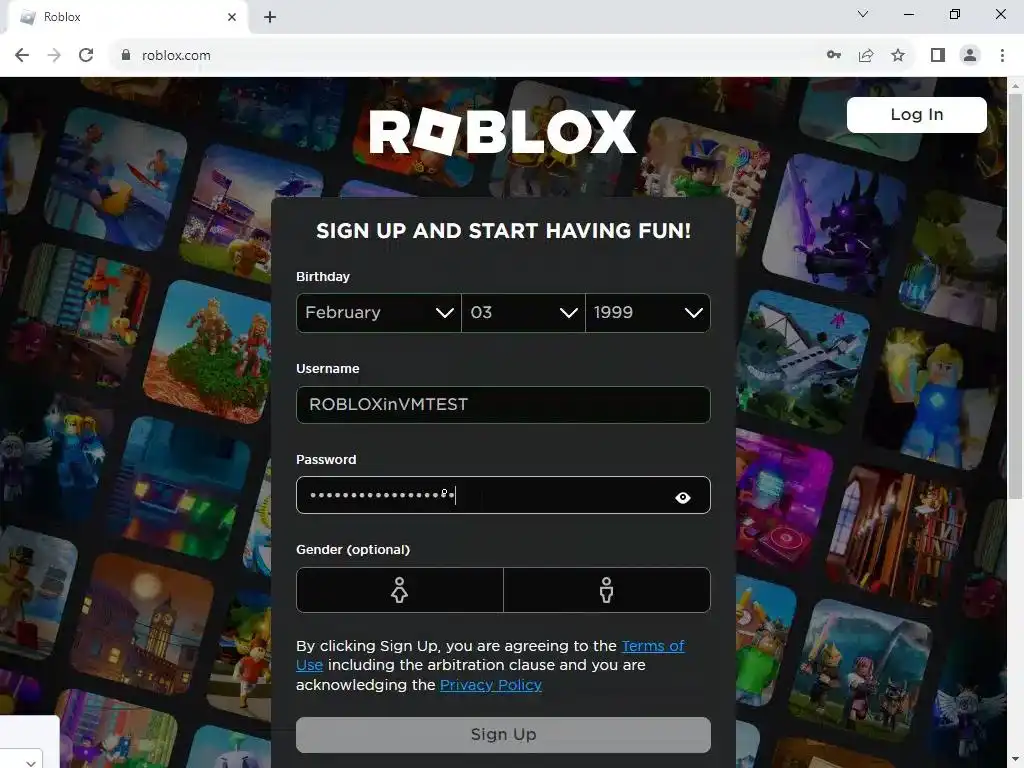Restore down the Chrome window
Screen dimensions: 1024x768
click(x=955, y=14)
